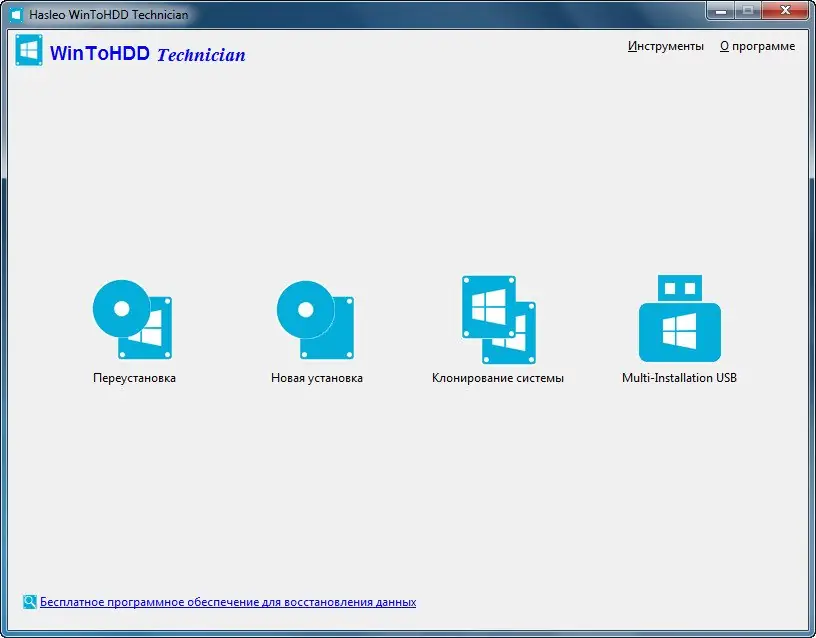The height and width of the screenshot is (638, 816).
Task: Open the О программе menu
Action: click(759, 46)
